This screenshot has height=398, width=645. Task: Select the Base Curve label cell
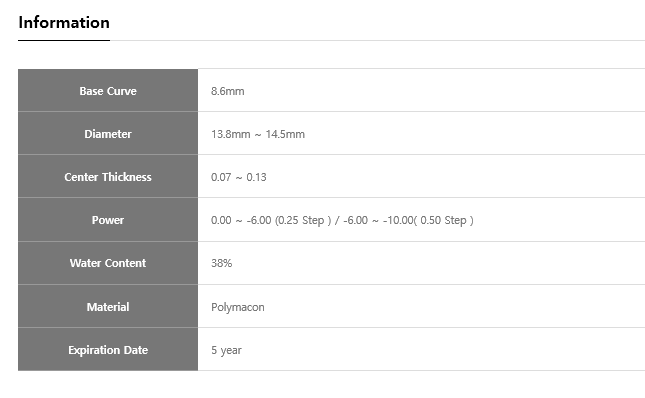(108, 90)
